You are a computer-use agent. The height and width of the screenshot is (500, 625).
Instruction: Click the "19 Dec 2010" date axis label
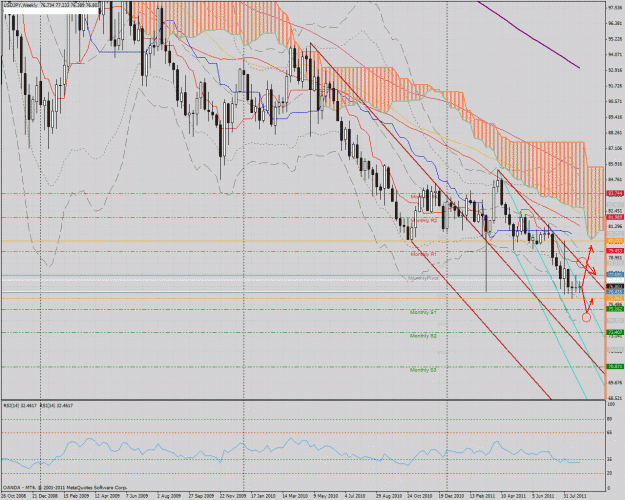[451, 496]
